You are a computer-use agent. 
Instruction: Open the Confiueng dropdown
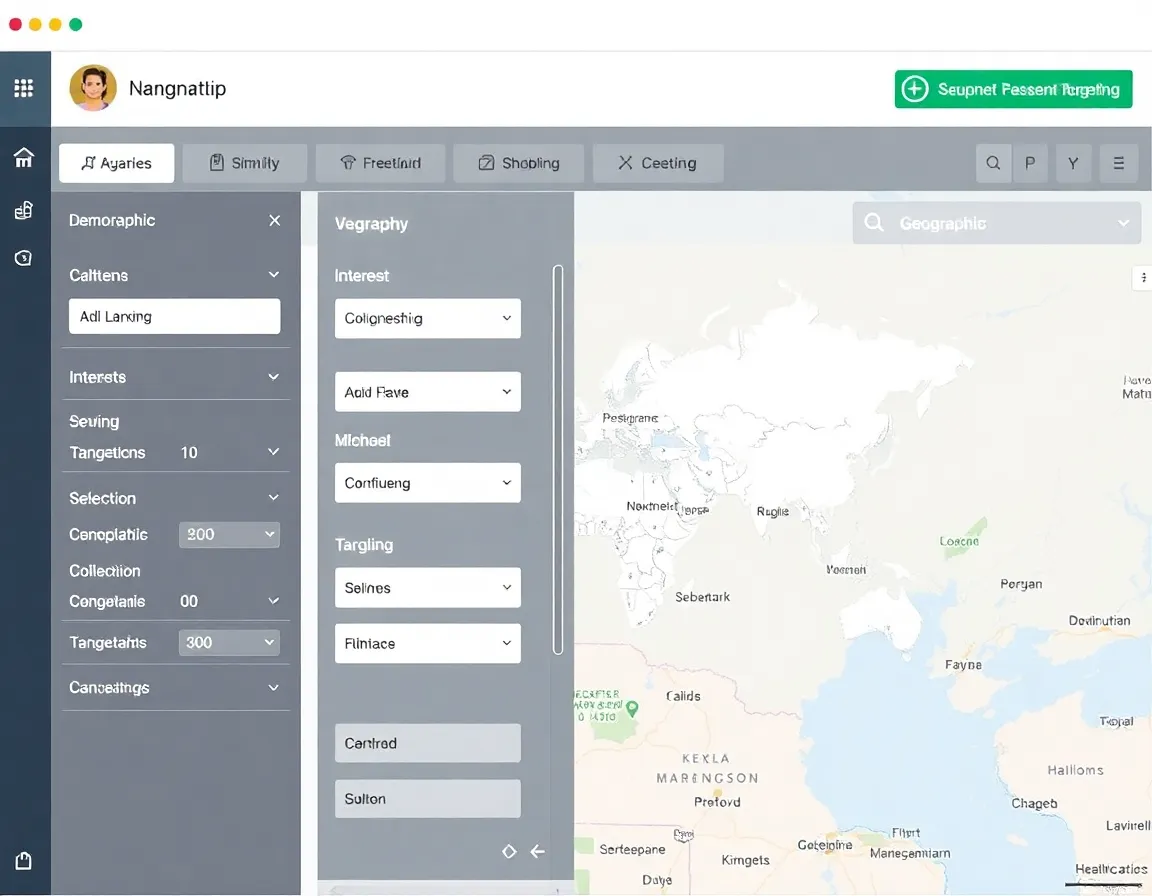(427, 483)
